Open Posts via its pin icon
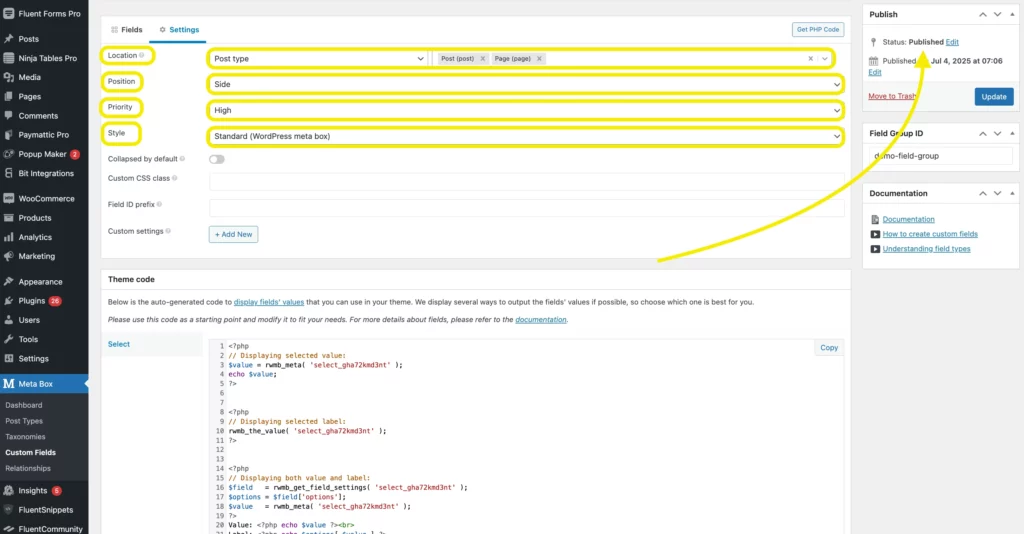The image size is (1024, 534). [x=8, y=39]
